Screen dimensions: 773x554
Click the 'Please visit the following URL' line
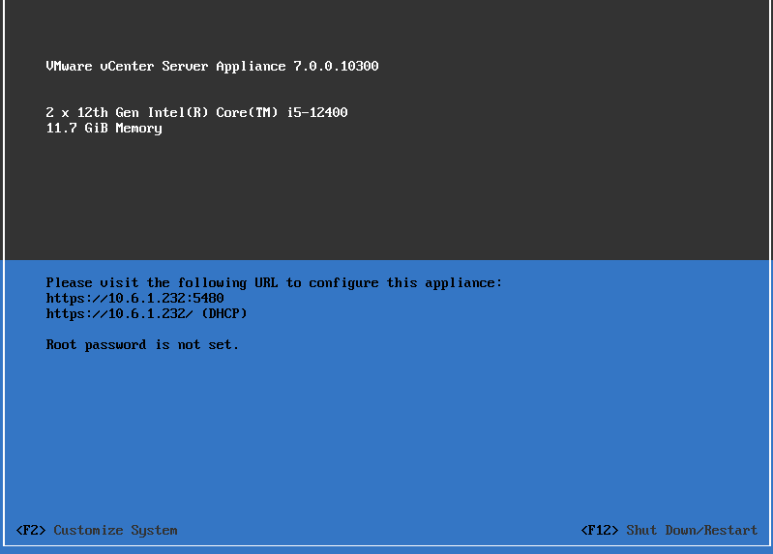click(x=274, y=283)
